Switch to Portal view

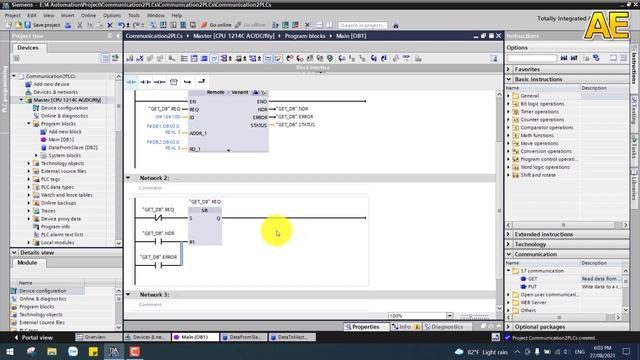pos(33,338)
